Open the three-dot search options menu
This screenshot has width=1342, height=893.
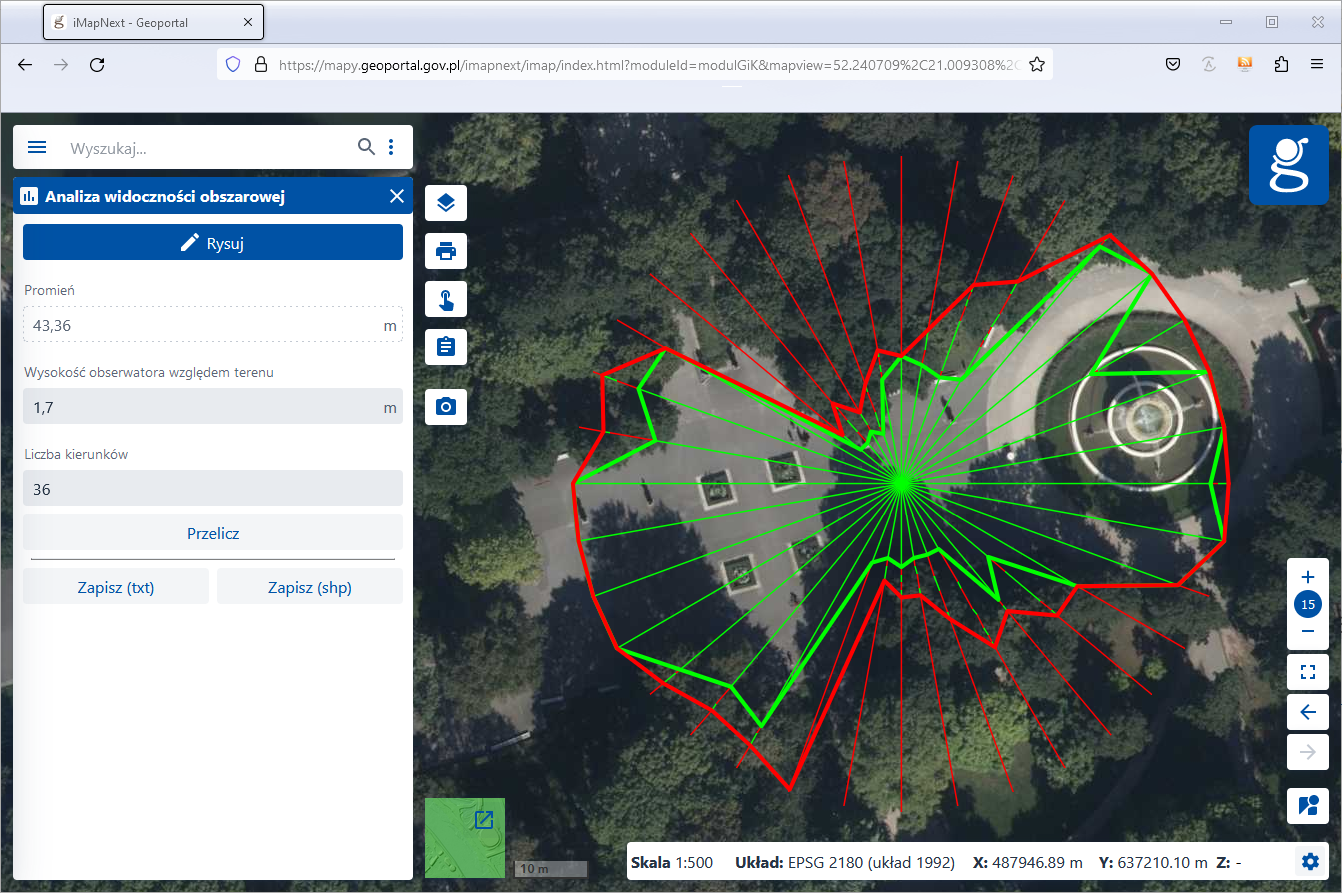click(x=391, y=147)
